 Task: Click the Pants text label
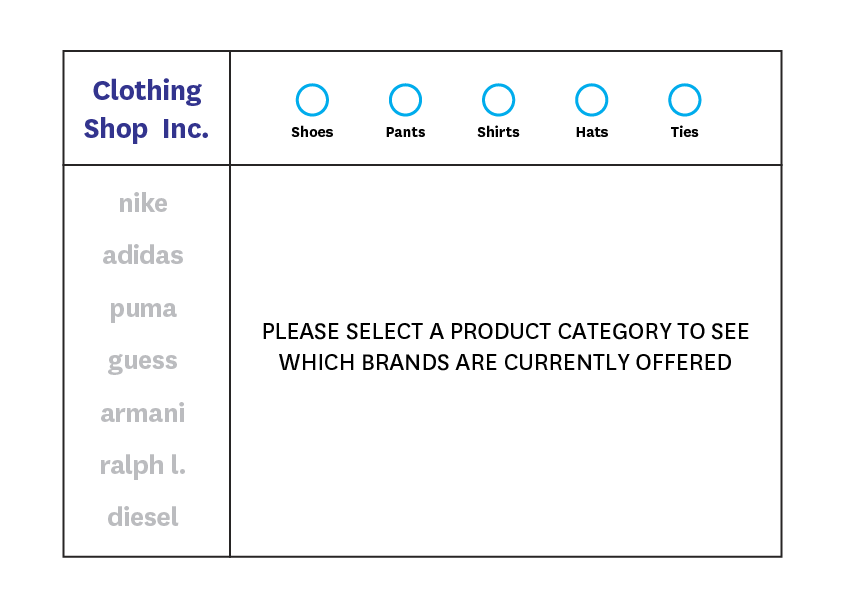(405, 132)
